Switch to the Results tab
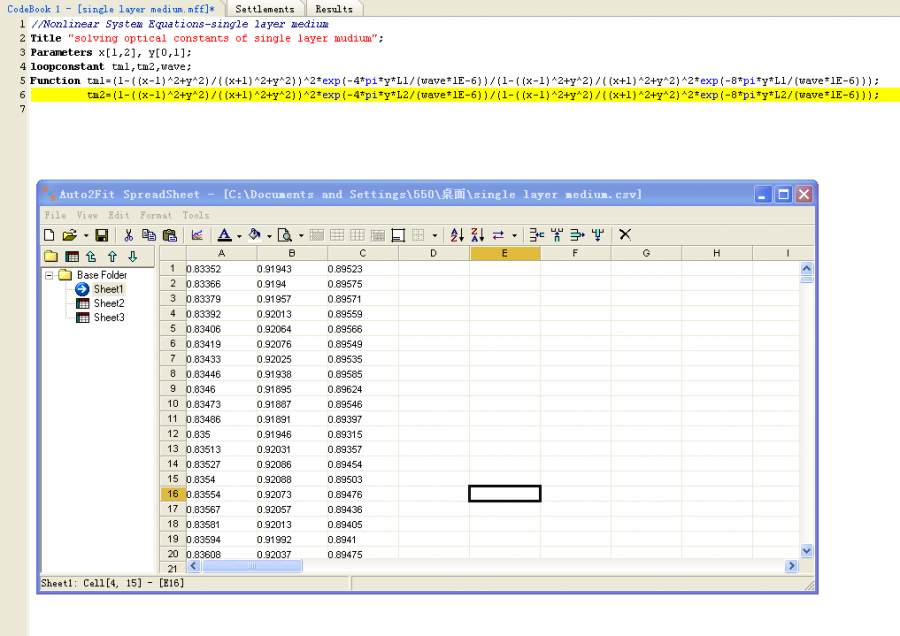900x636 pixels. click(x=334, y=9)
